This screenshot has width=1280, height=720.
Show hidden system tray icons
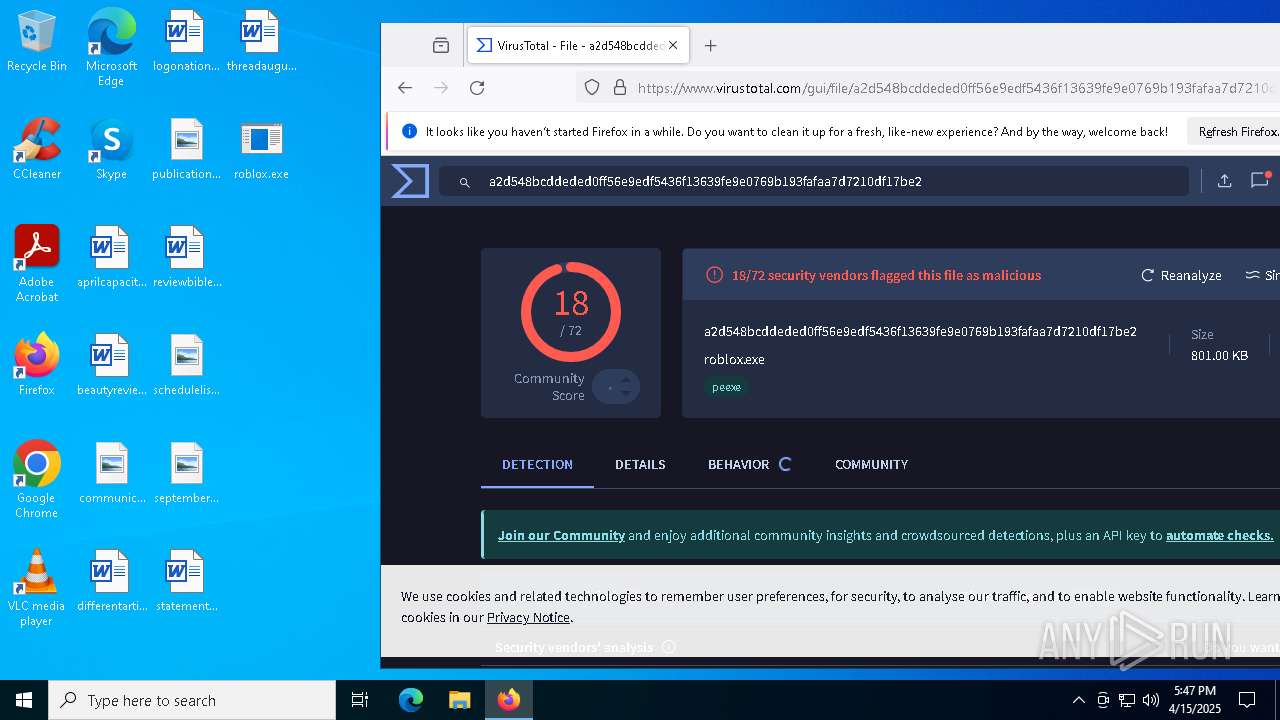pos(1078,700)
